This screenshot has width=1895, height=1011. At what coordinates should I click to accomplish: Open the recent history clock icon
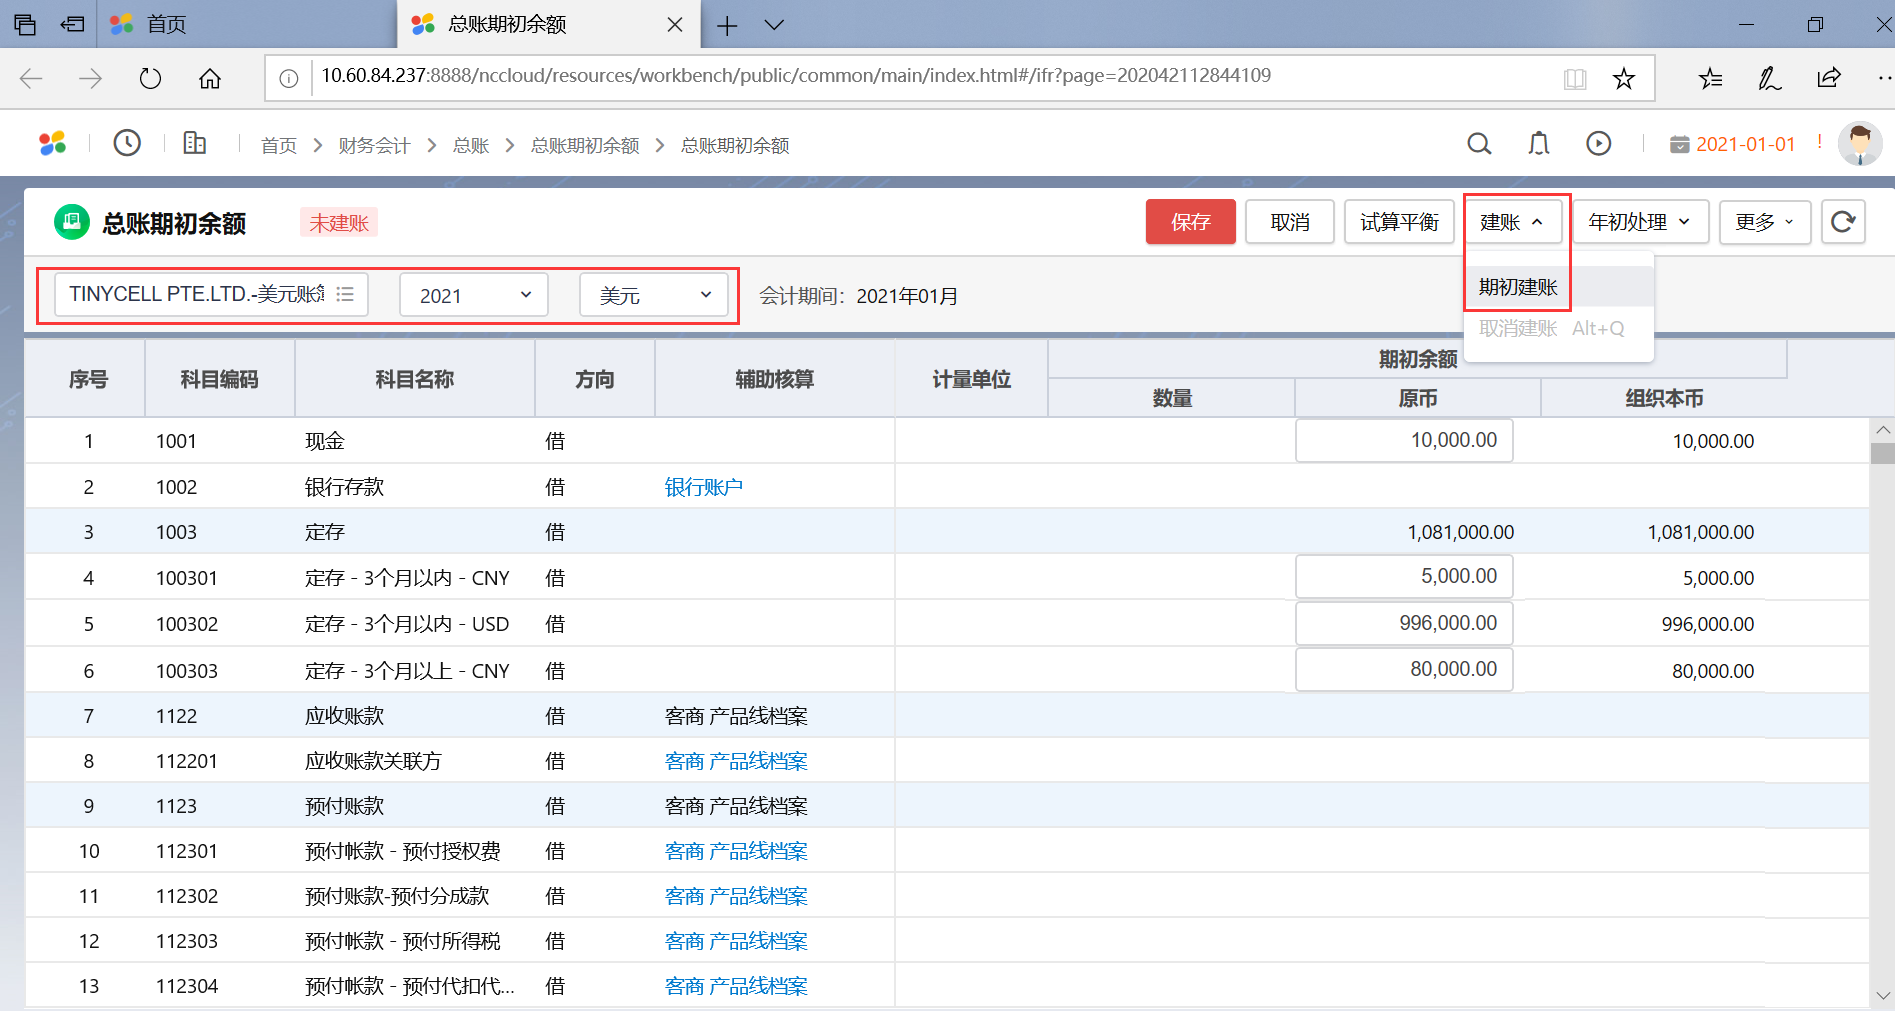(127, 144)
